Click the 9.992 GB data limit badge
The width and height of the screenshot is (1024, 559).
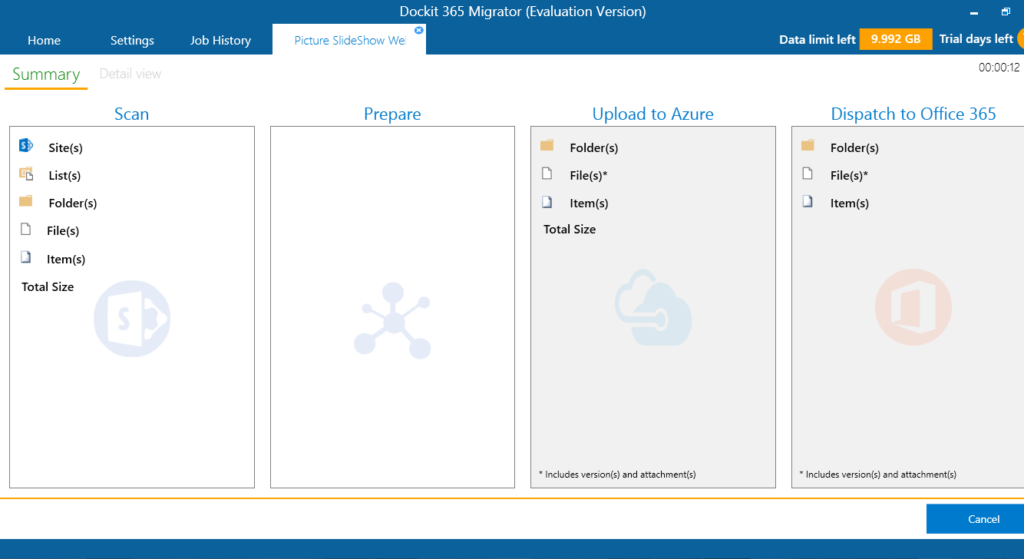pos(895,39)
